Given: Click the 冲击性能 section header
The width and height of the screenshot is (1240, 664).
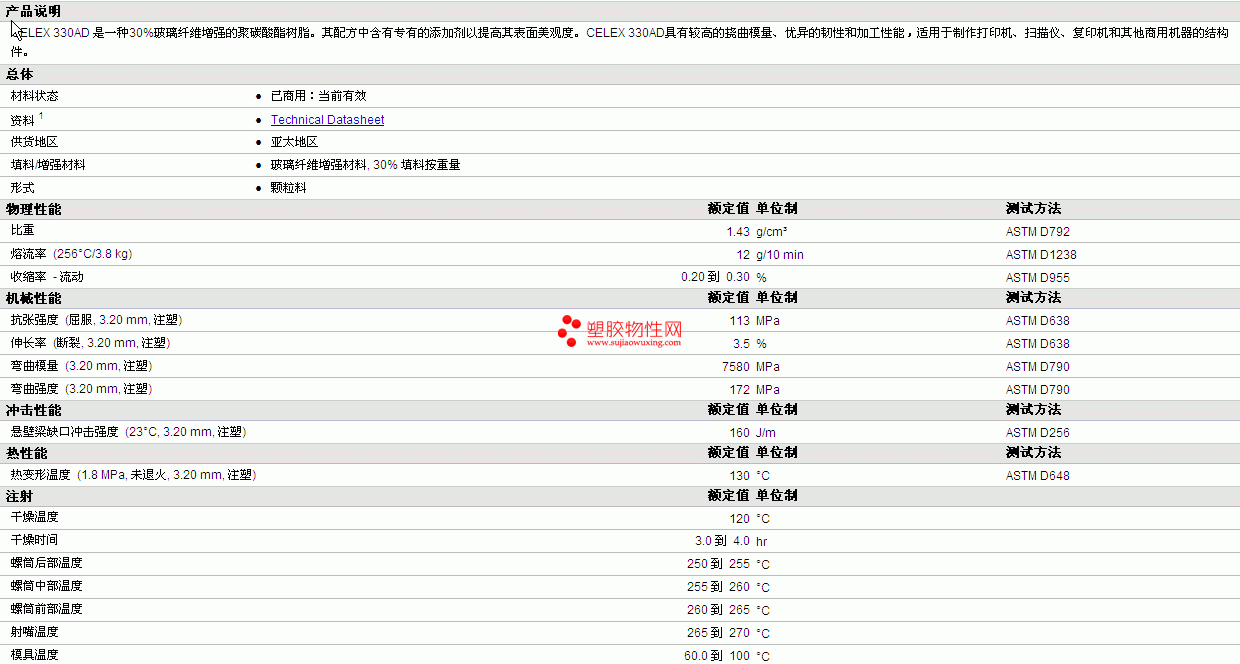Looking at the screenshot, I should point(33,410).
